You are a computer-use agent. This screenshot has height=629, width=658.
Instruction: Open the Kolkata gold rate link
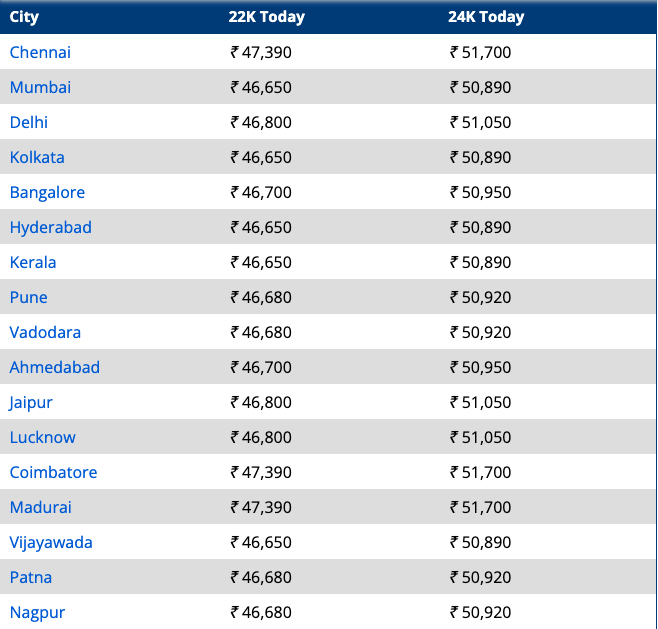(x=37, y=157)
